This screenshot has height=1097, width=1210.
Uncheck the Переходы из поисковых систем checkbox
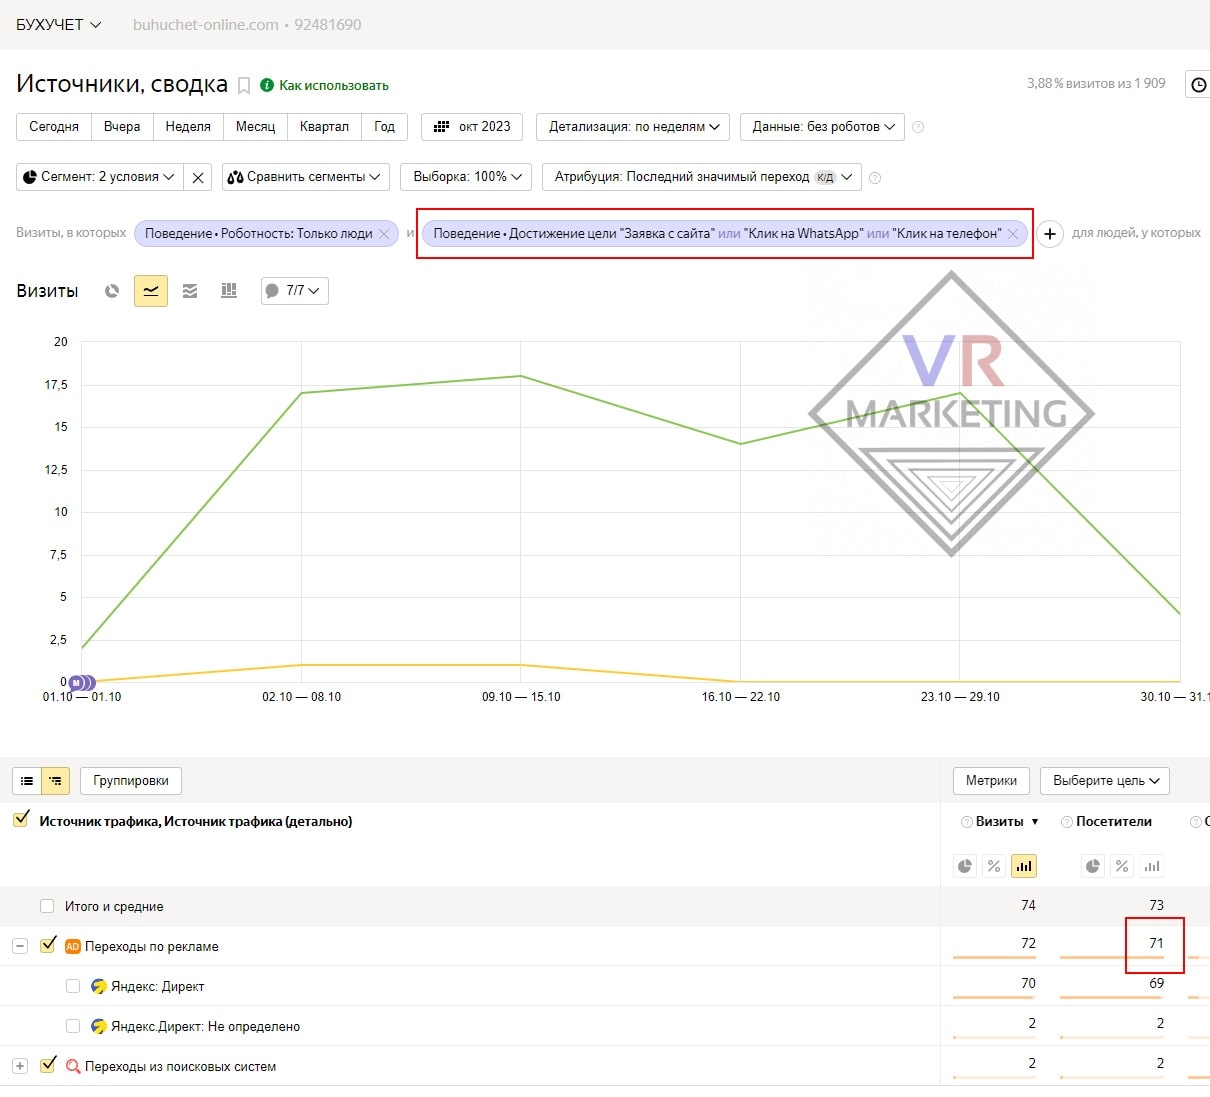48,1065
